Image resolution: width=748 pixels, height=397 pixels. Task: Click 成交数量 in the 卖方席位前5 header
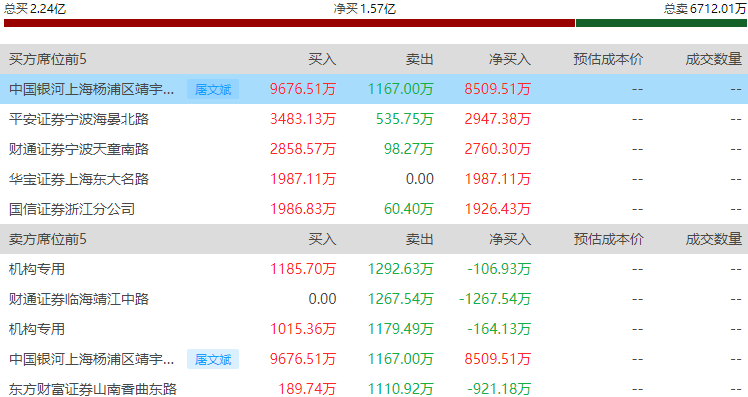tap(714, 239)
